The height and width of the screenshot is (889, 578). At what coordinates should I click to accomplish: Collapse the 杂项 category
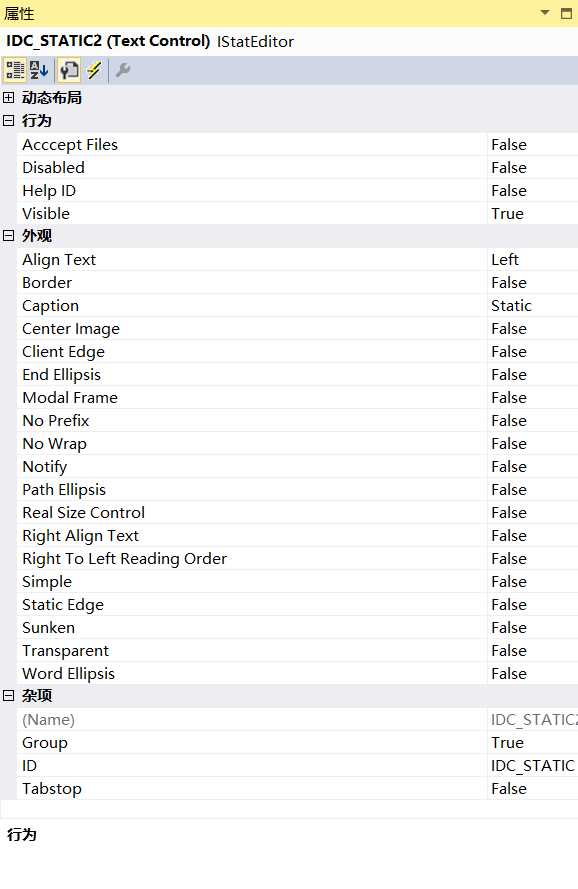pyautogui.click(x=9, y=696)
